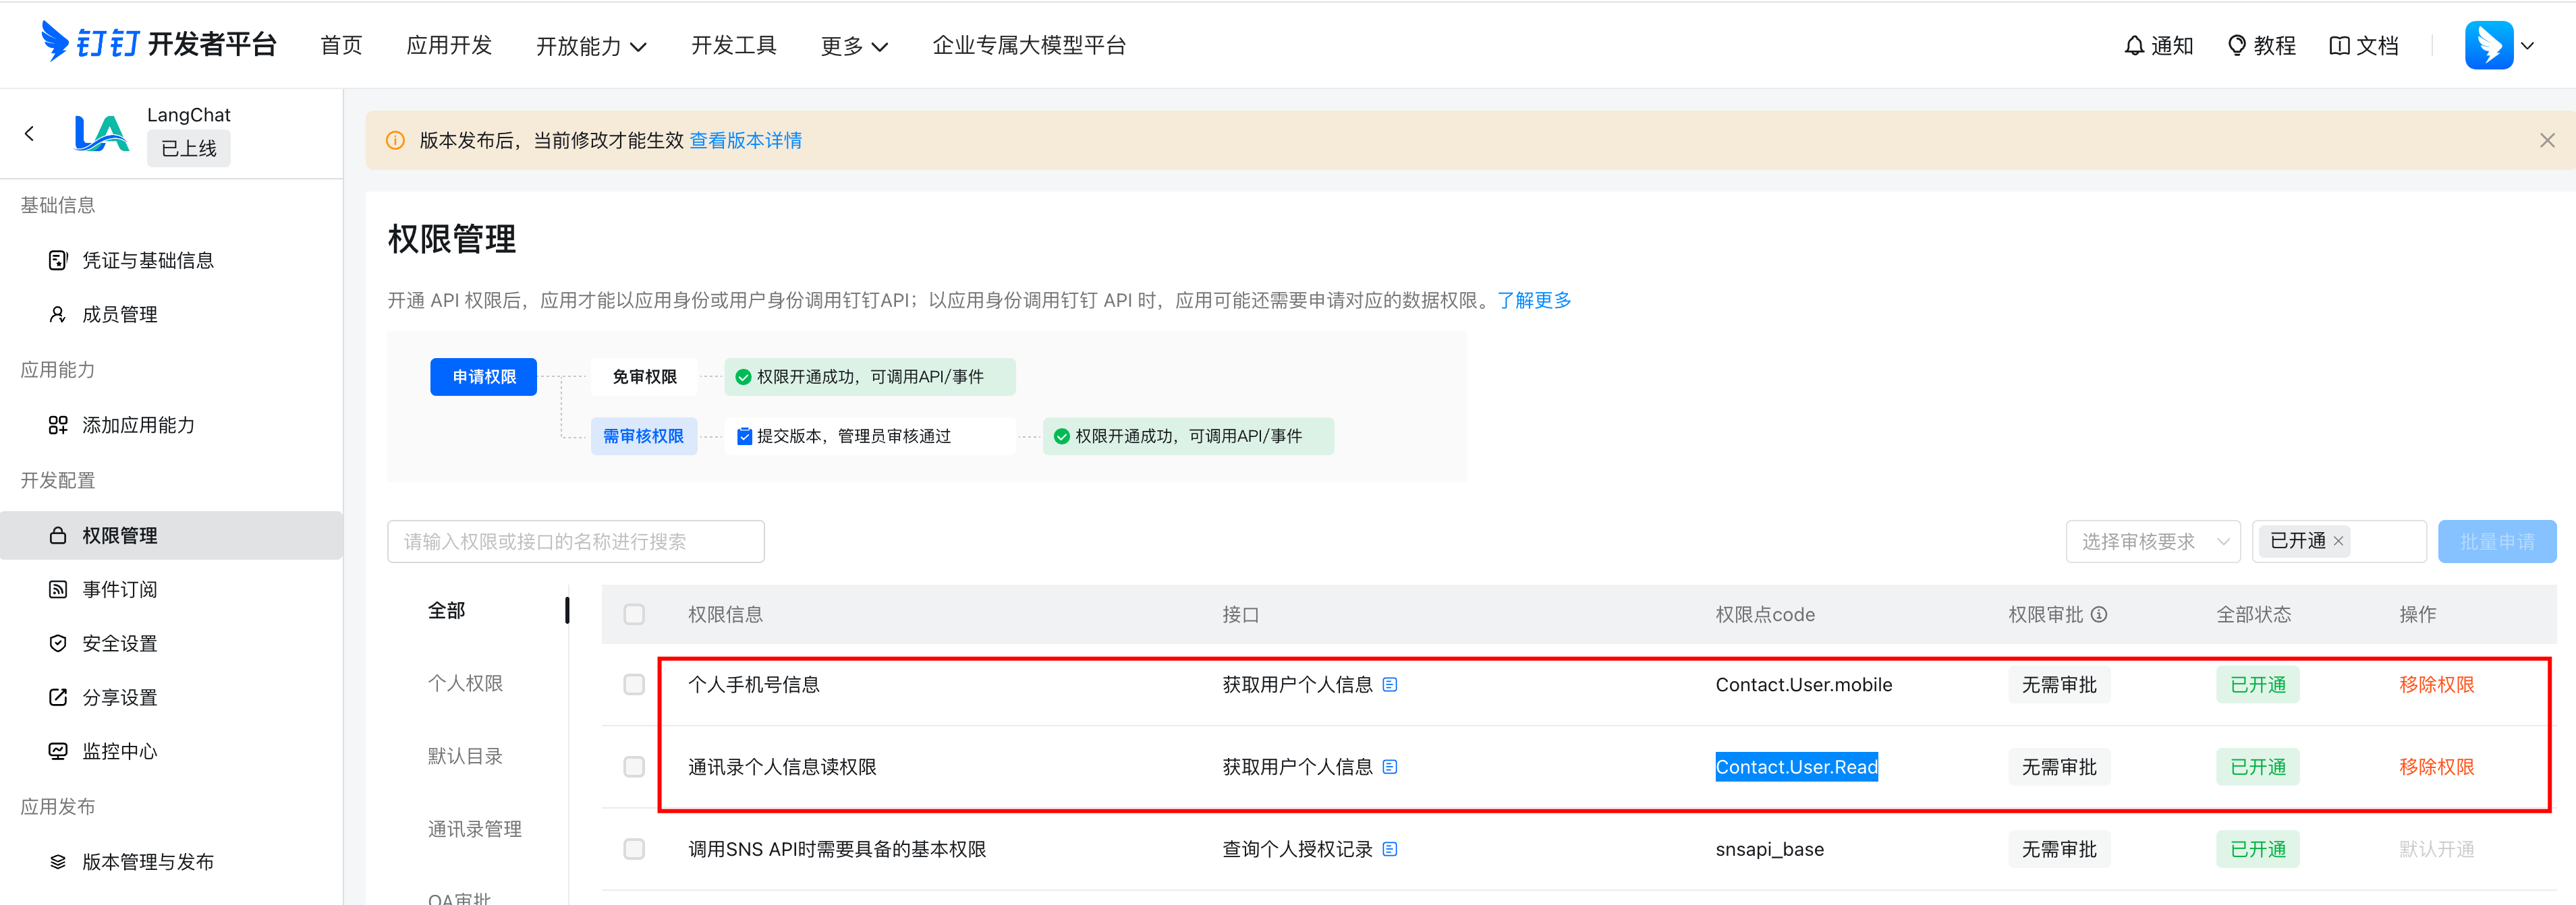Expand the 更多 dropdown in navigation
Image resolution: width=2576 pixels, height=905 pixels.
[854, 46]
